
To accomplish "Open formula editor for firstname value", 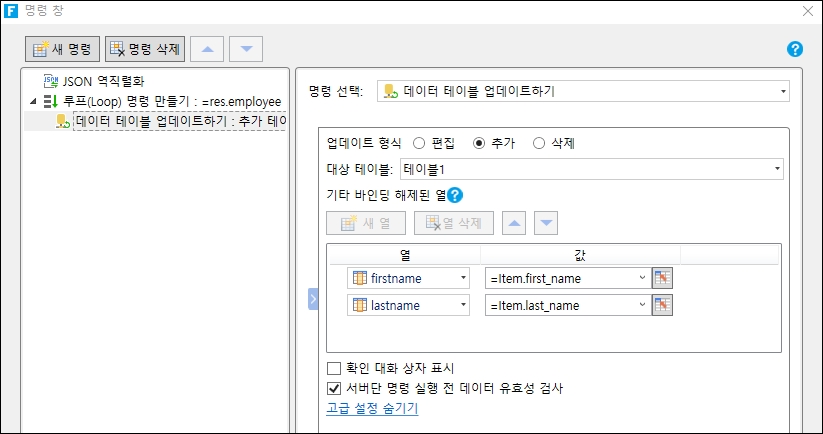I will pyautogui.click(x=661, y=278).
